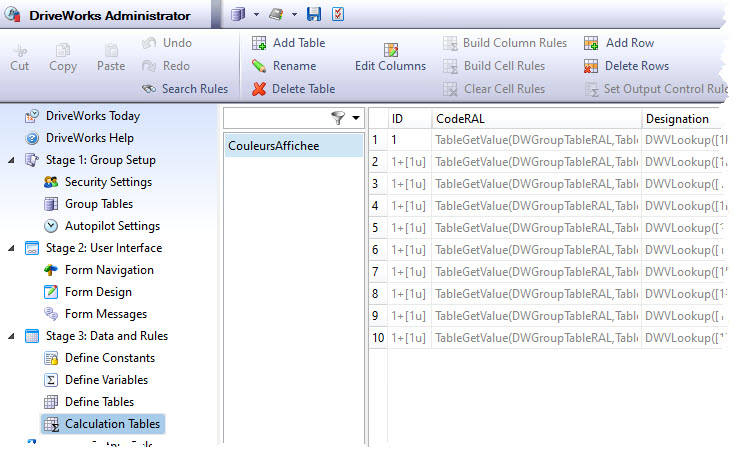
Task: Click the DriveWorks Today icon
Action: 32,116
